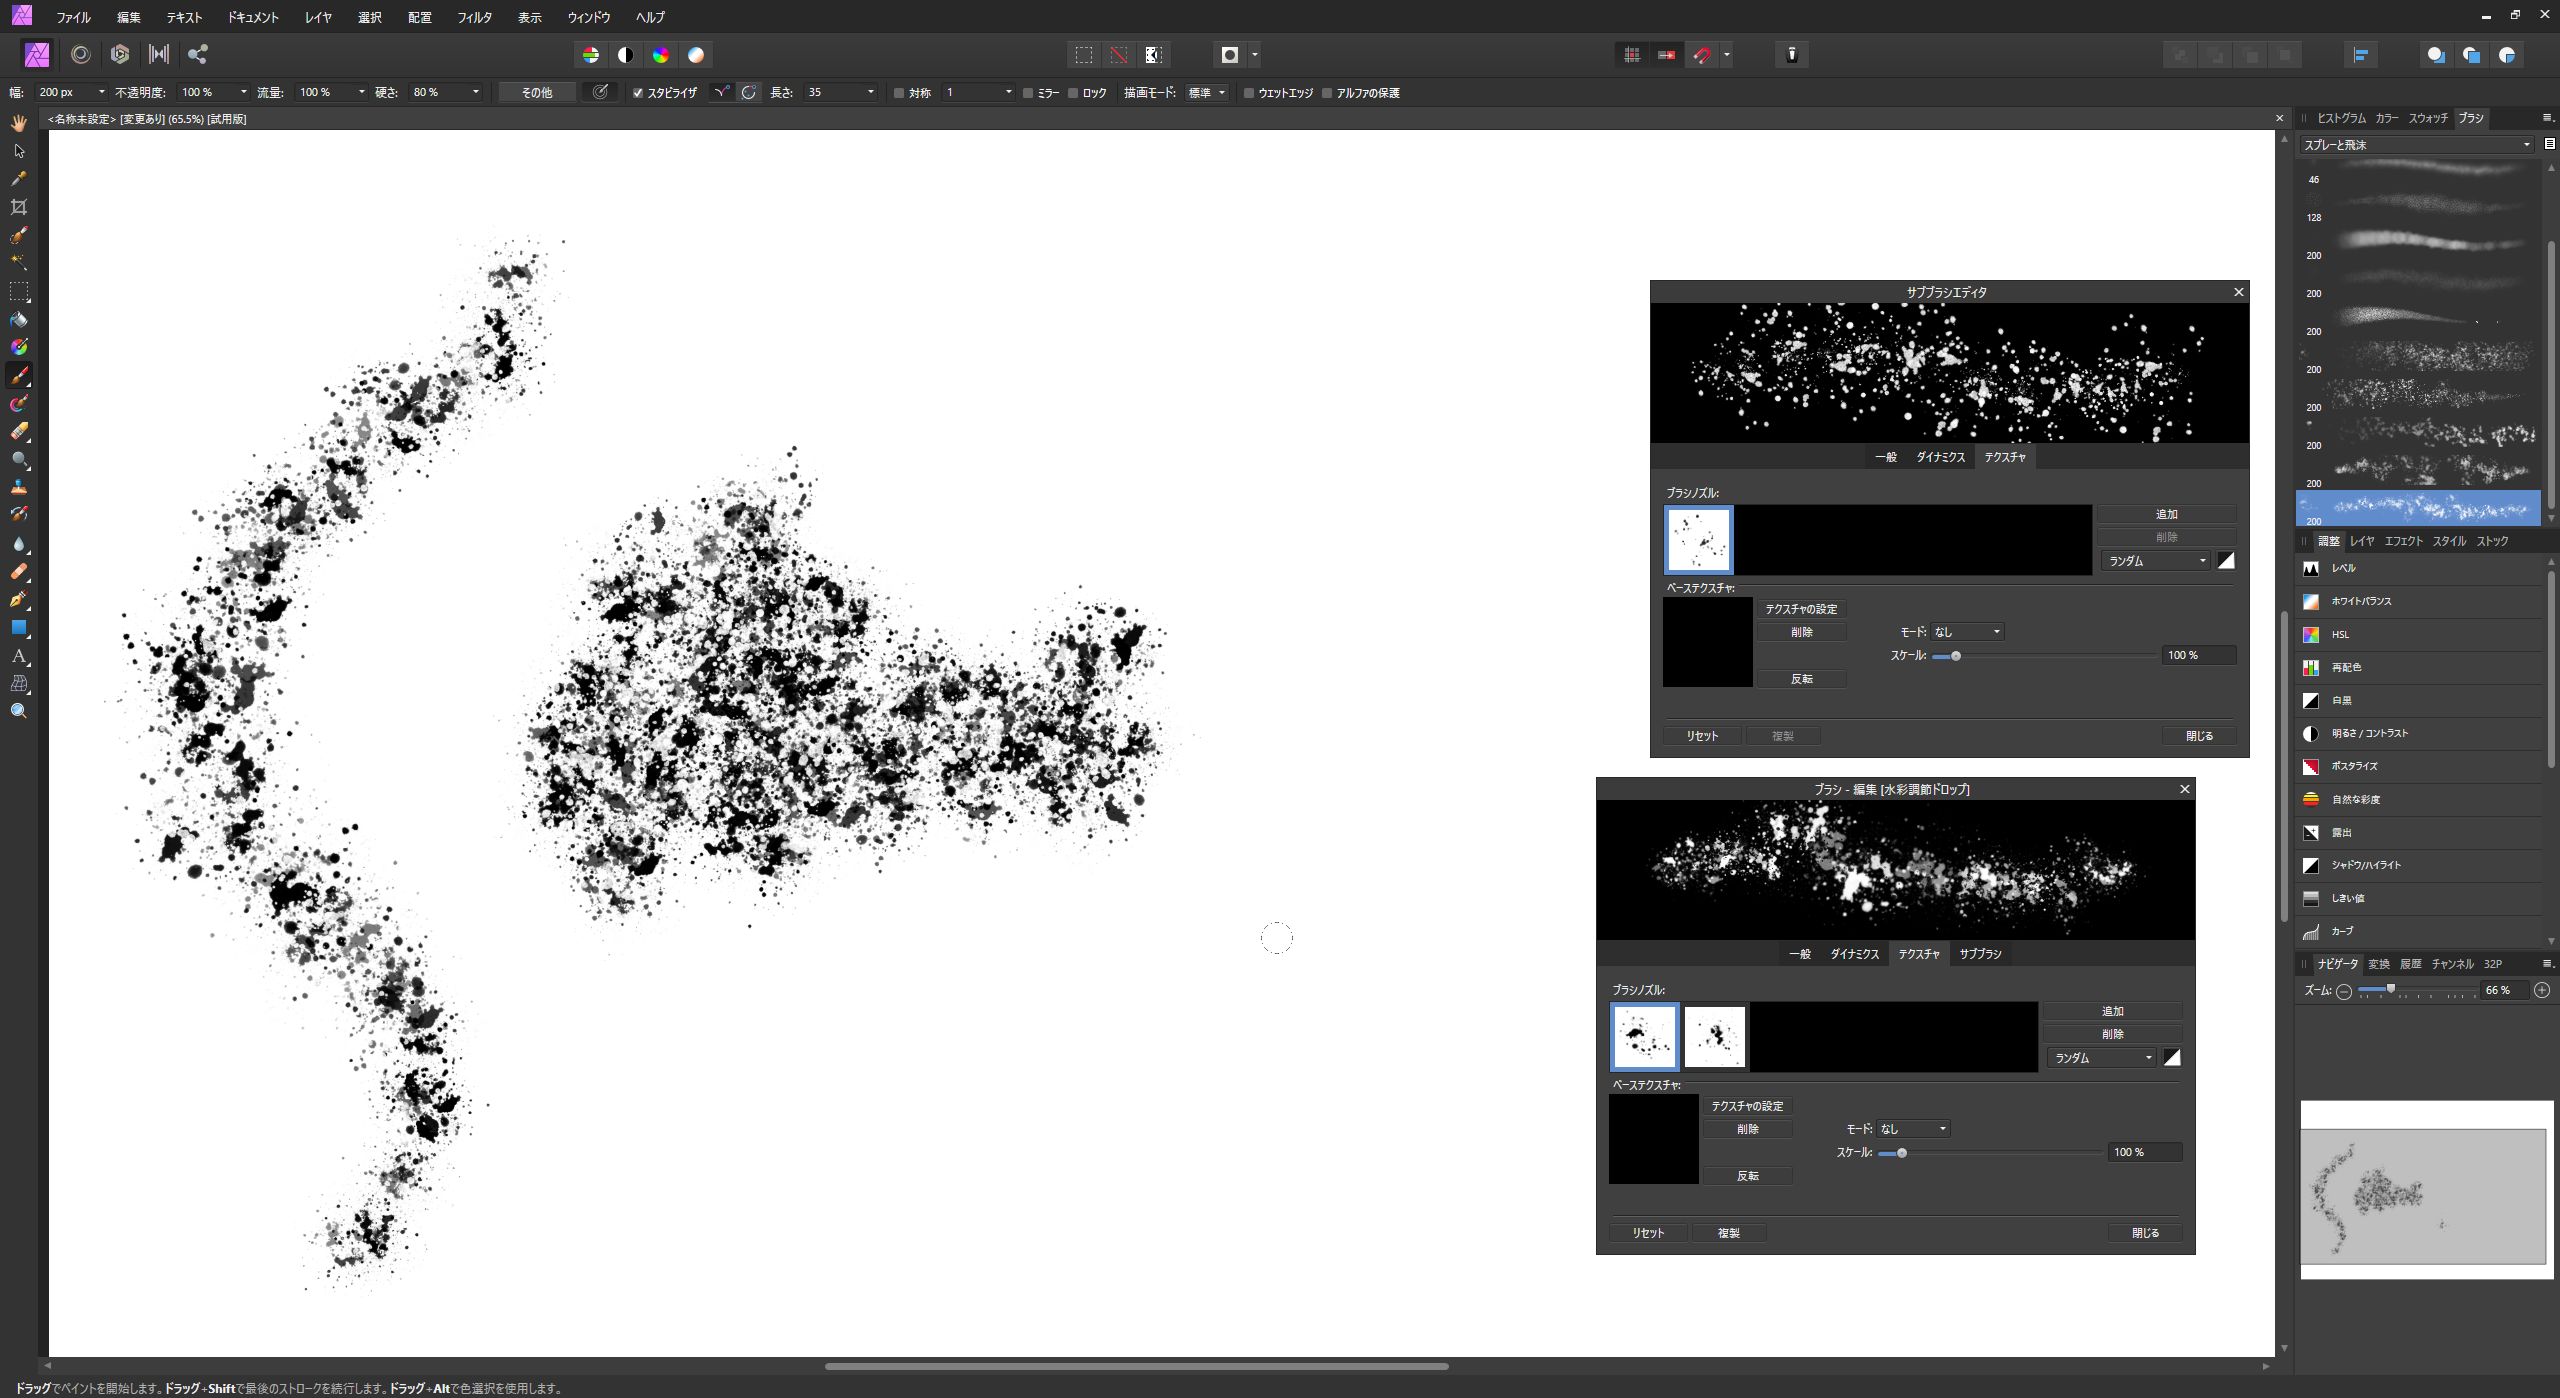Image resolution: width=2560 pixels, height=1398 pixels.
Task: Click リセット in sub-brush editor
Action: 1702,736
